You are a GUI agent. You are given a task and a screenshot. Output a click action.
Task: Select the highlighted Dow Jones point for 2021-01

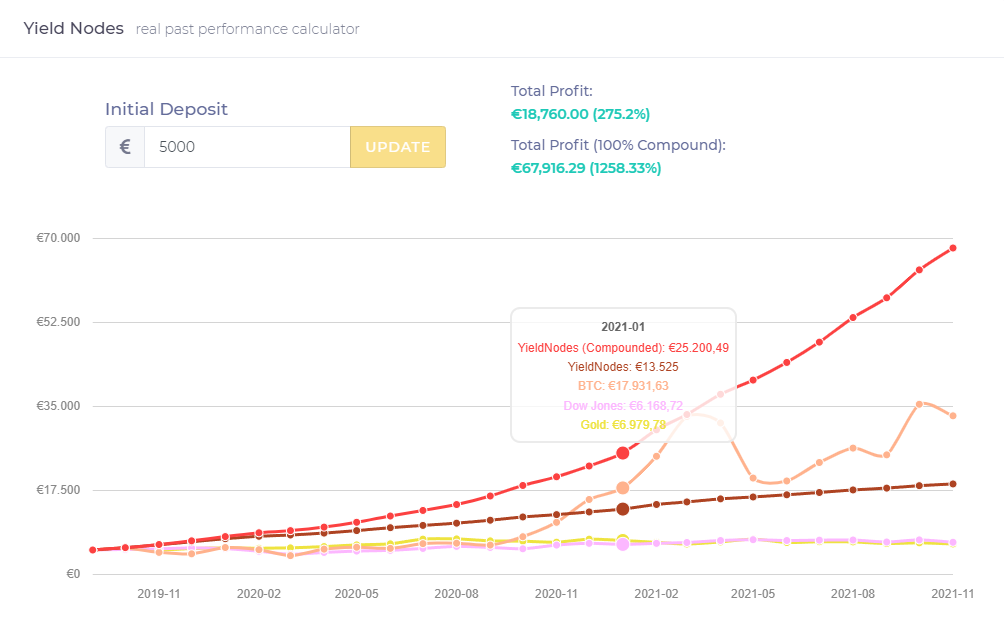click(x=622, y=544)
